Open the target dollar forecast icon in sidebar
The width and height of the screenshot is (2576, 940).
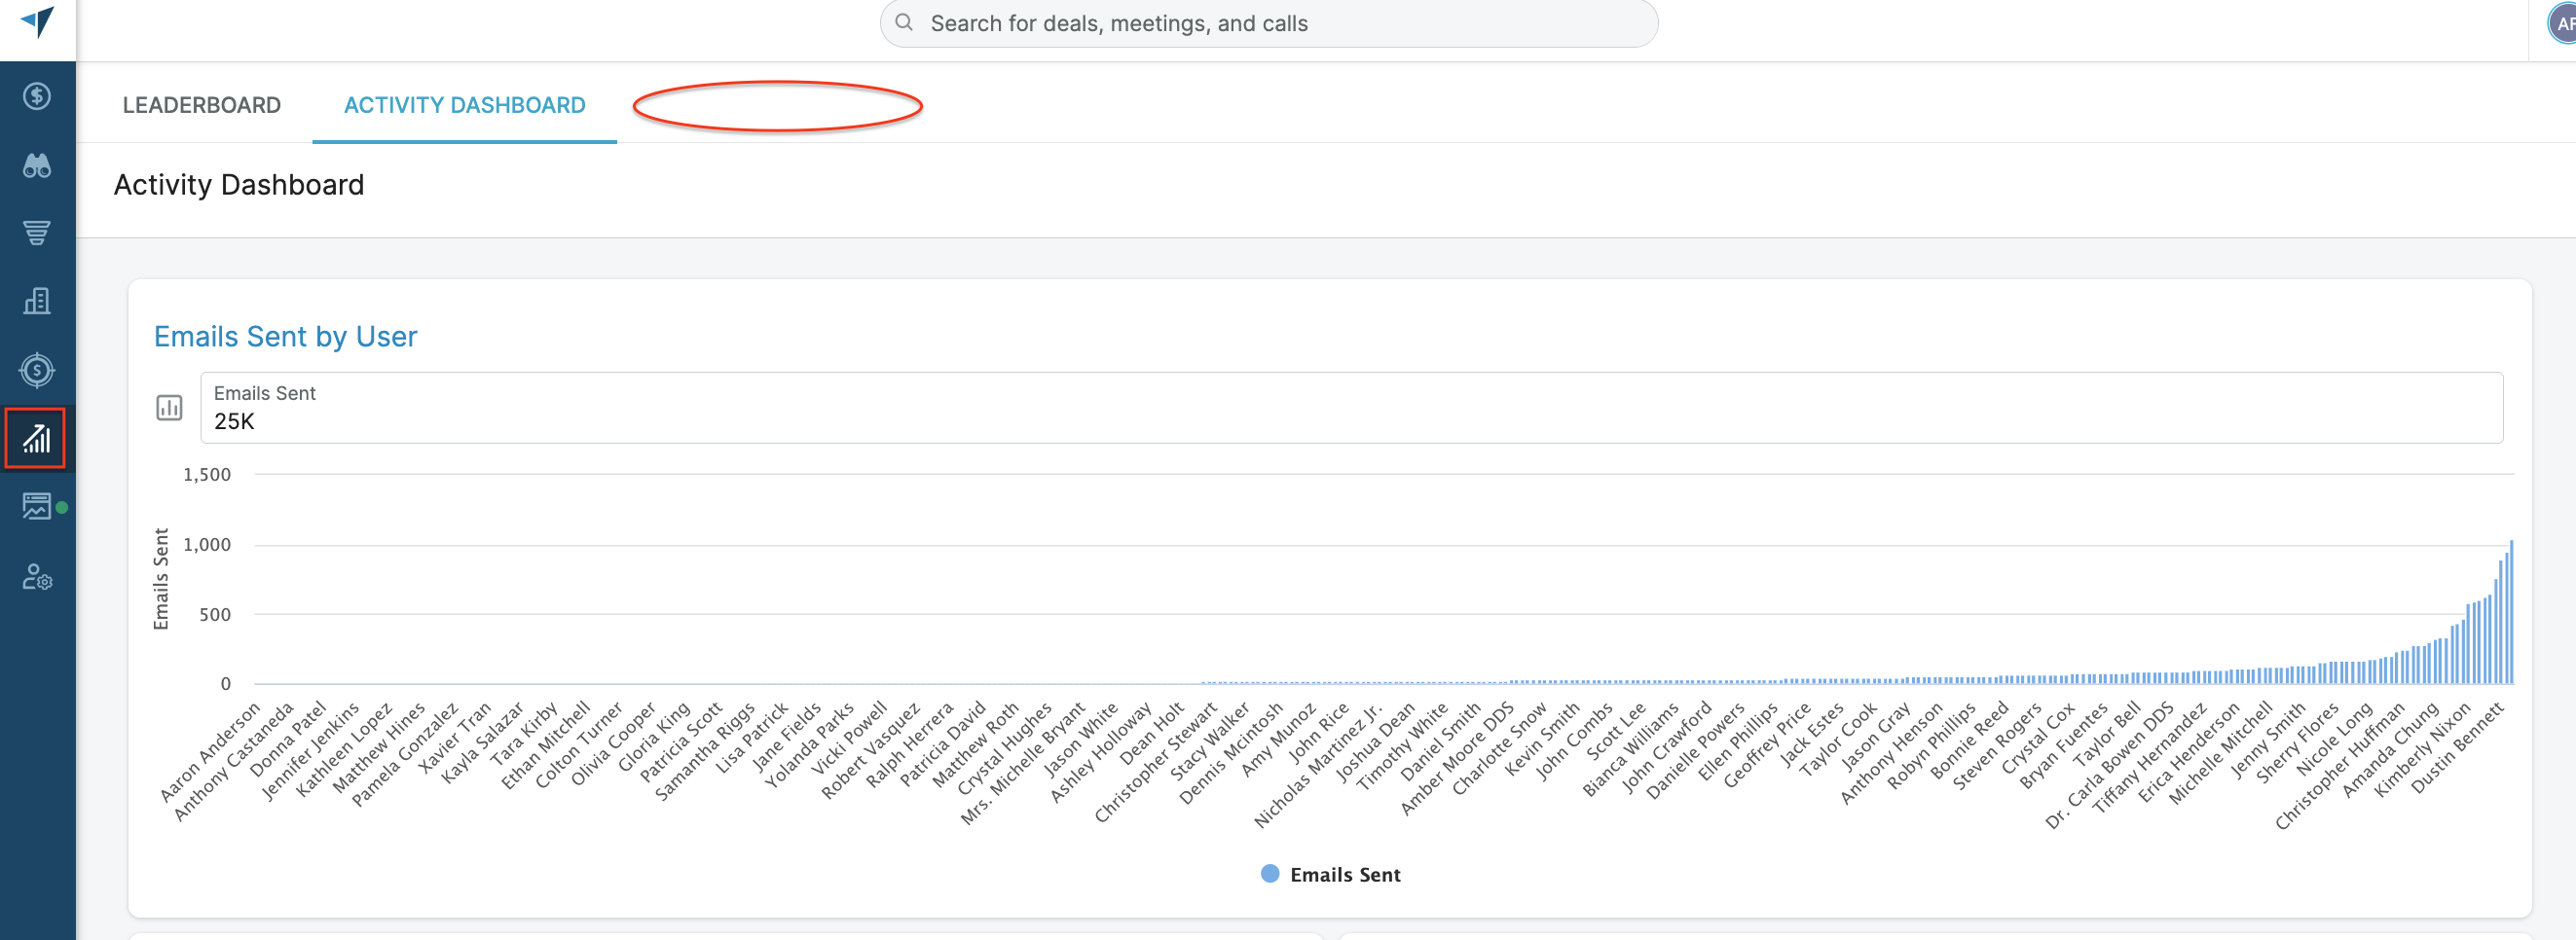point(37,370)
